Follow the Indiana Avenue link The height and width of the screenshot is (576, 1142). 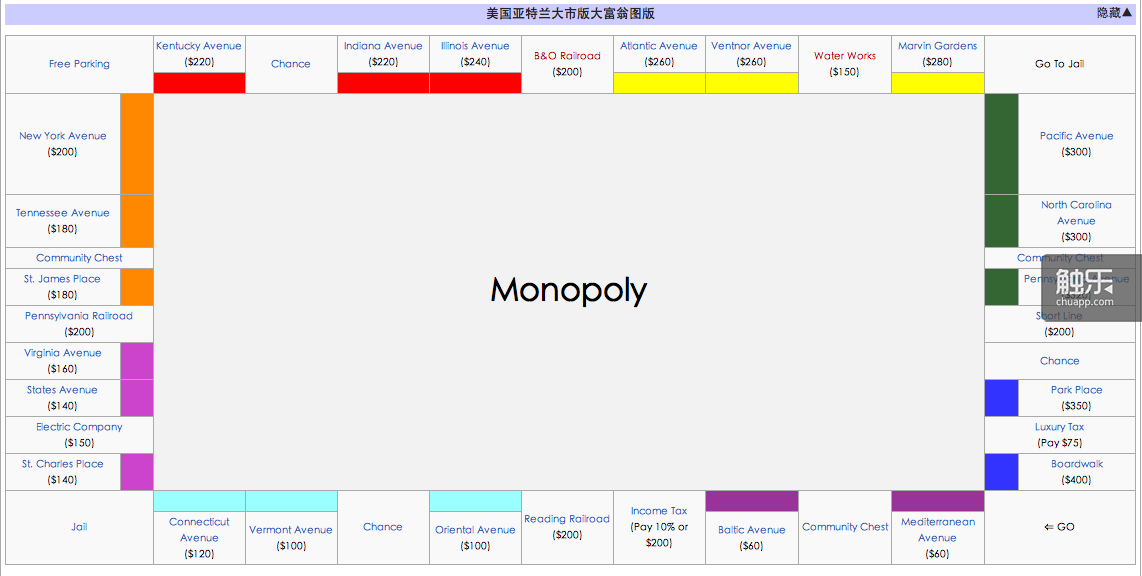click(383, 46)
